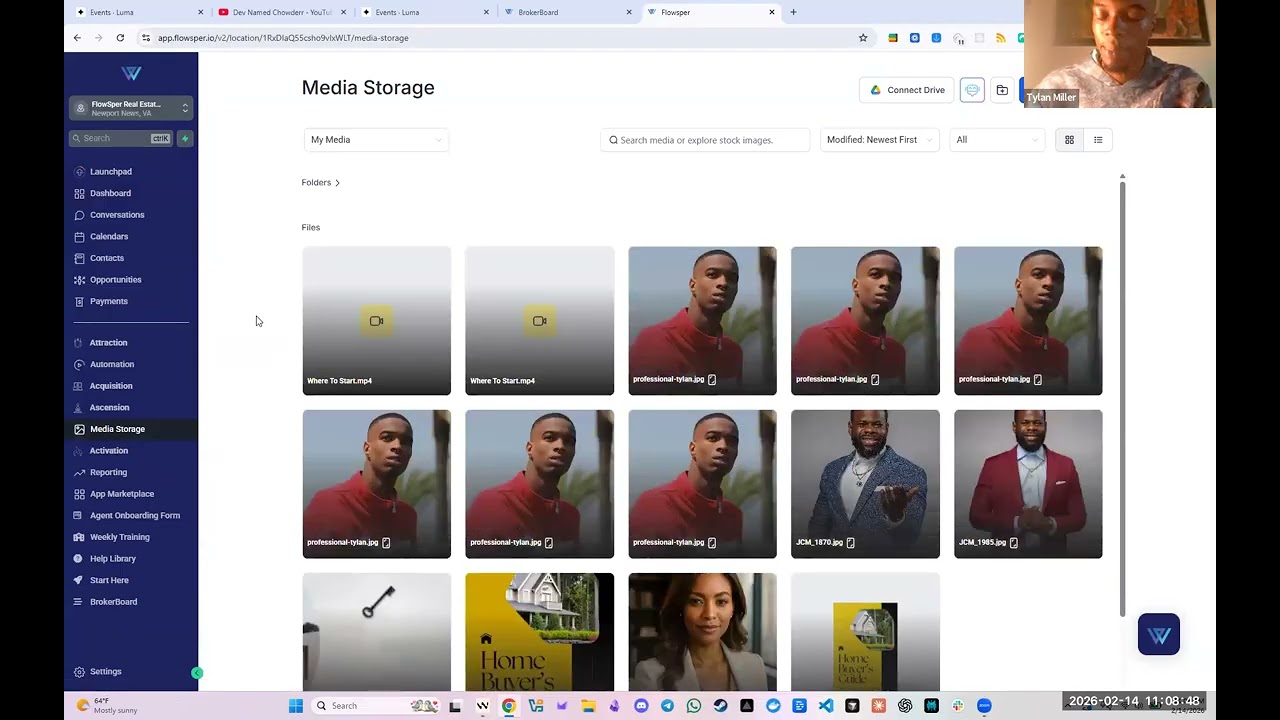Open the floating FlowSper chat widget

click(1159, 635)
